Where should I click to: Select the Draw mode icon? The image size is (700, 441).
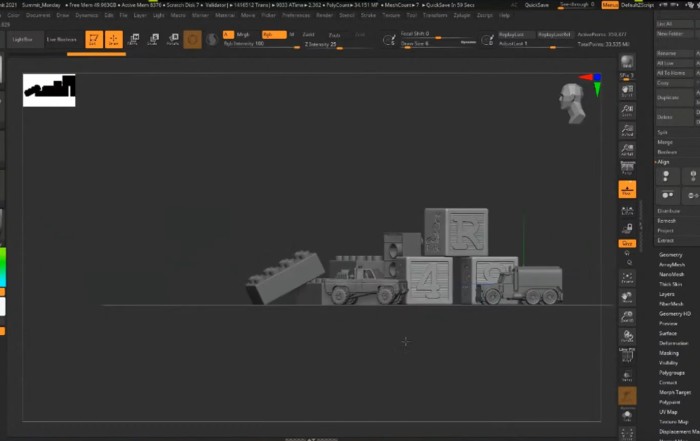pos(113,39)
